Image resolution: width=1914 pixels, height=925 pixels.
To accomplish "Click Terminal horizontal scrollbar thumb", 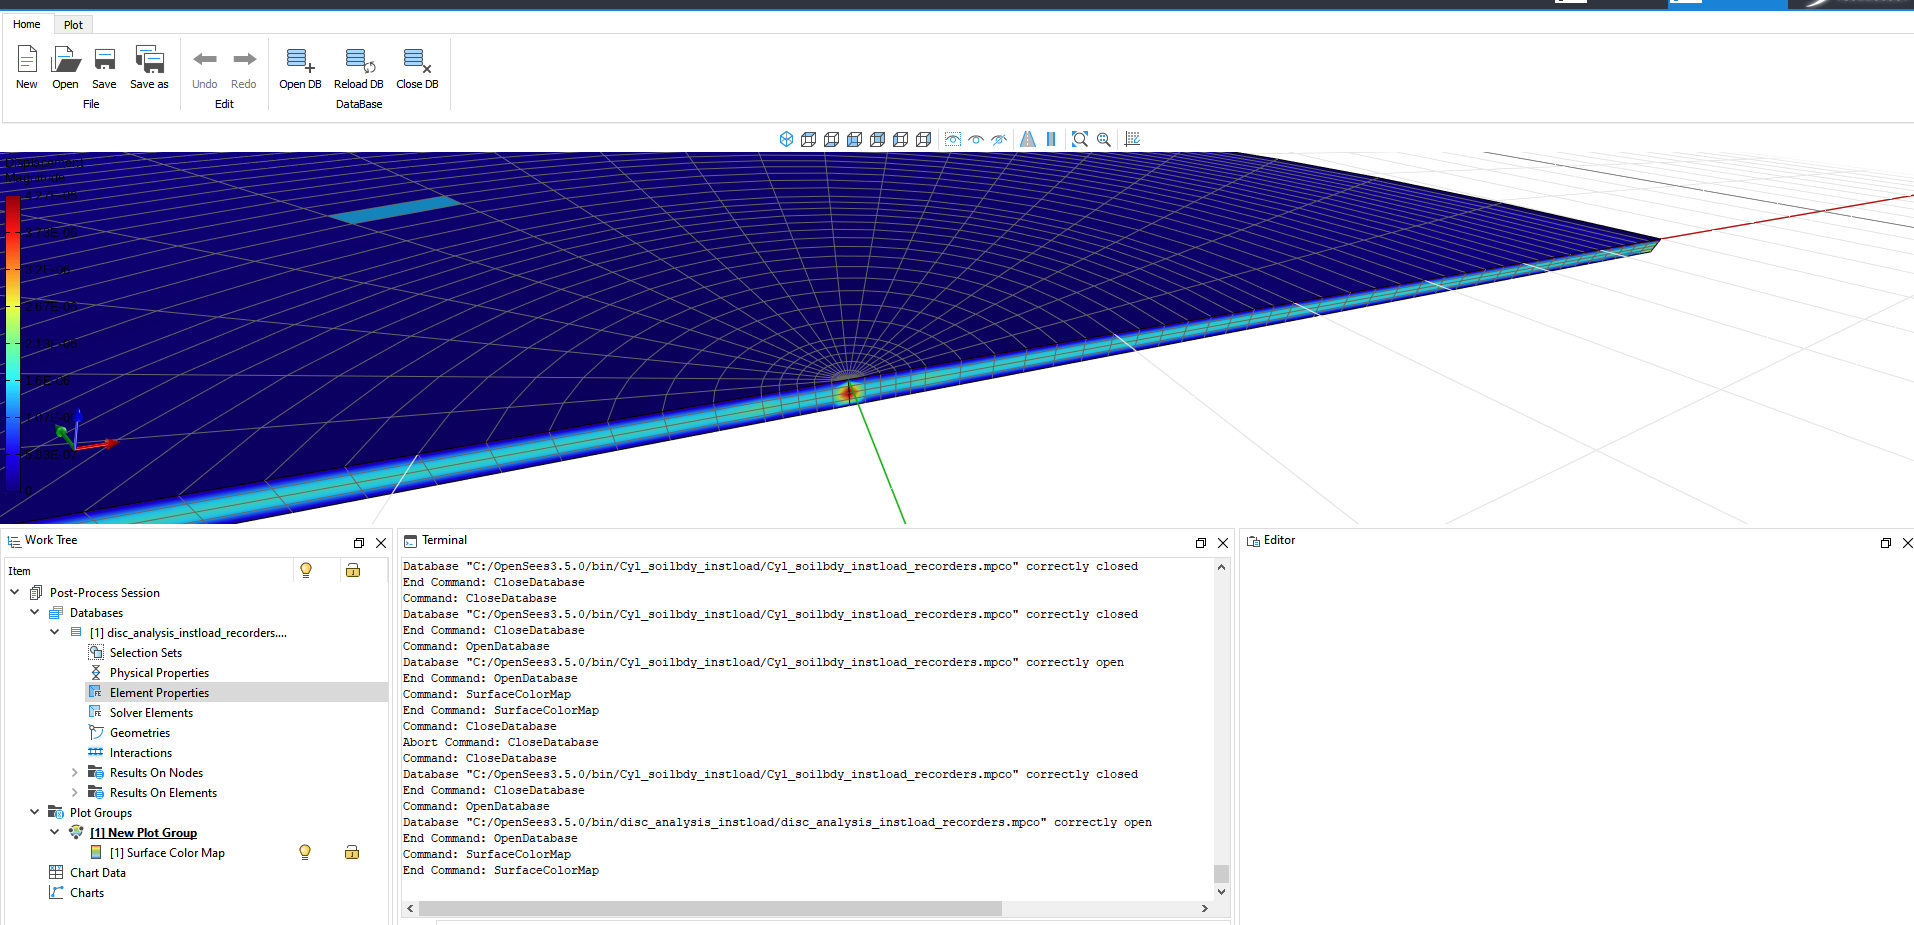I will [710, 908].
